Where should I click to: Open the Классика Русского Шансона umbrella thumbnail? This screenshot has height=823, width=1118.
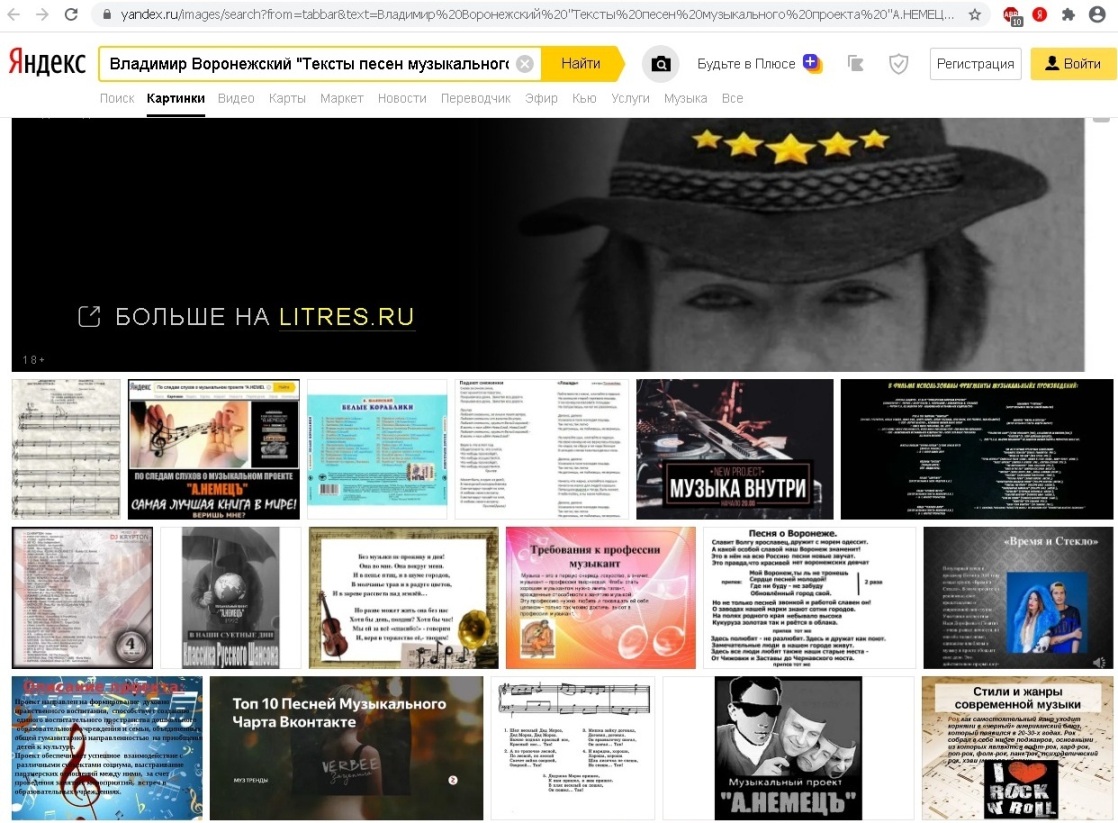230,598
